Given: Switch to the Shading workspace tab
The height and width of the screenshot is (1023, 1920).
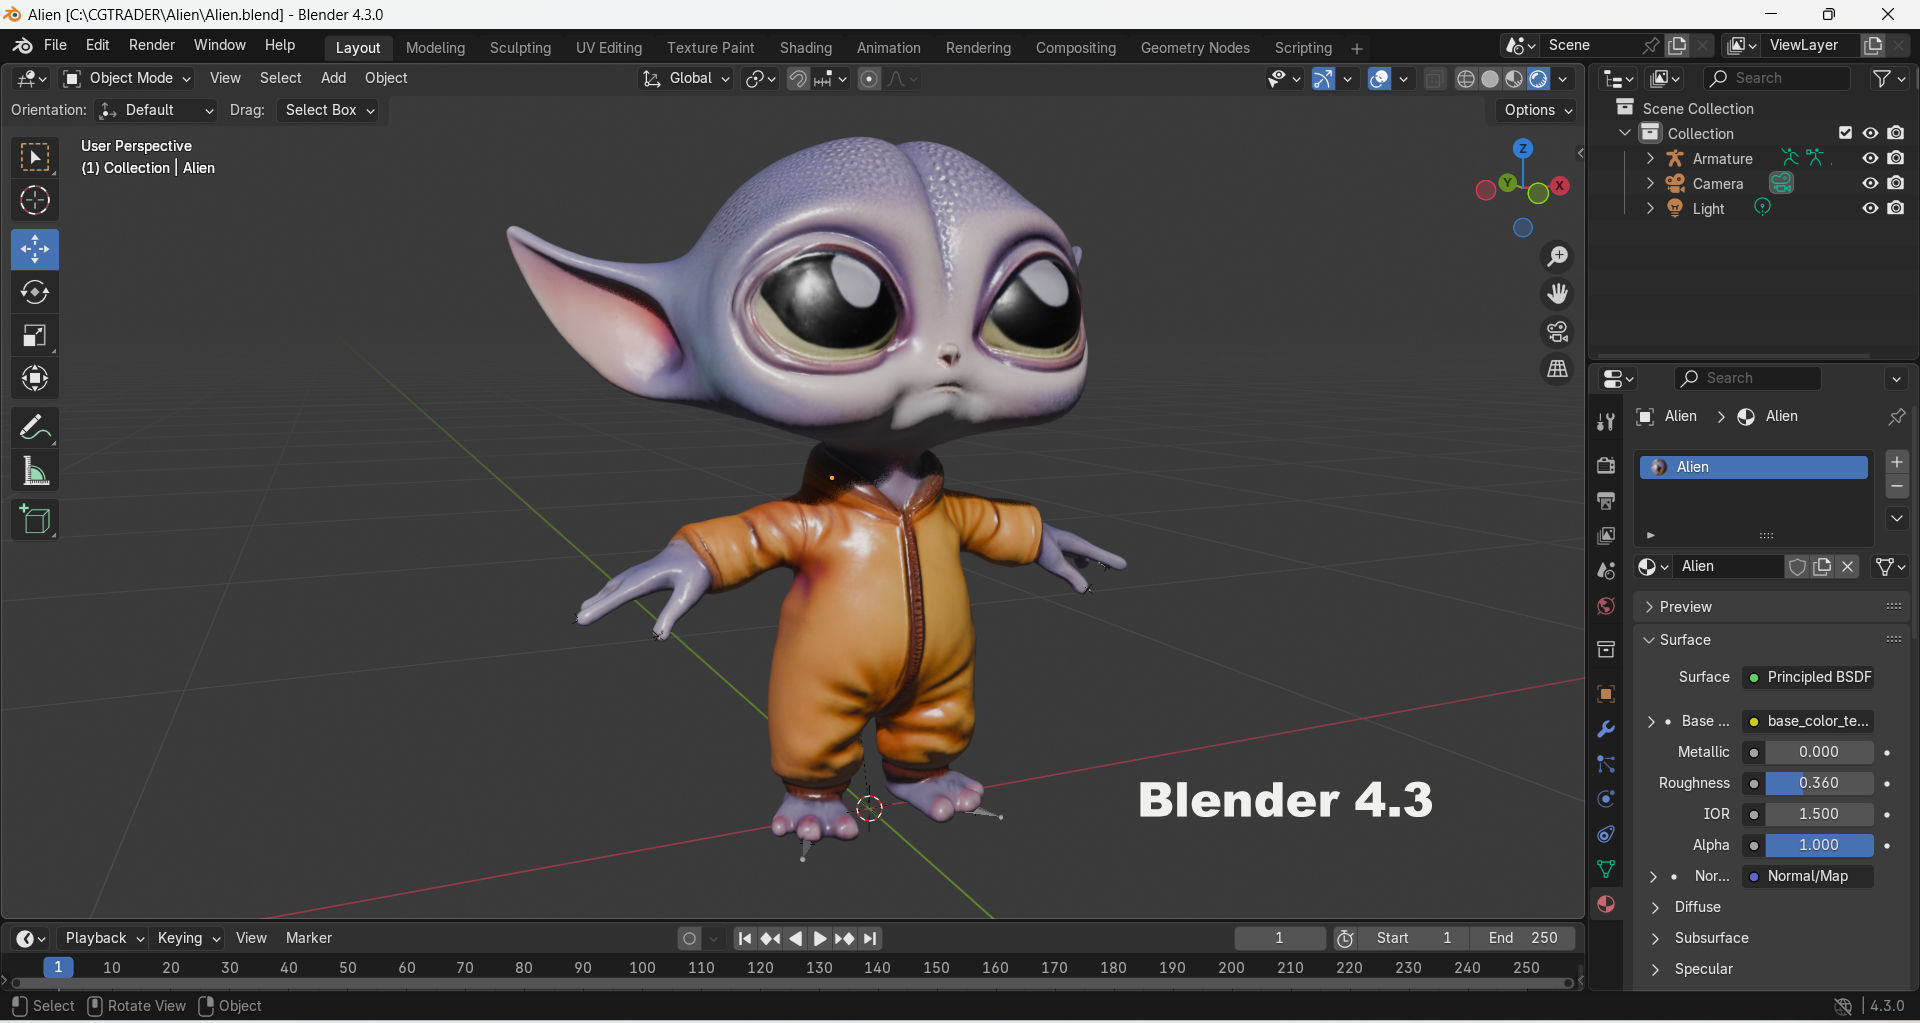Looking at the screenshot, I should [x=805, y=48].
